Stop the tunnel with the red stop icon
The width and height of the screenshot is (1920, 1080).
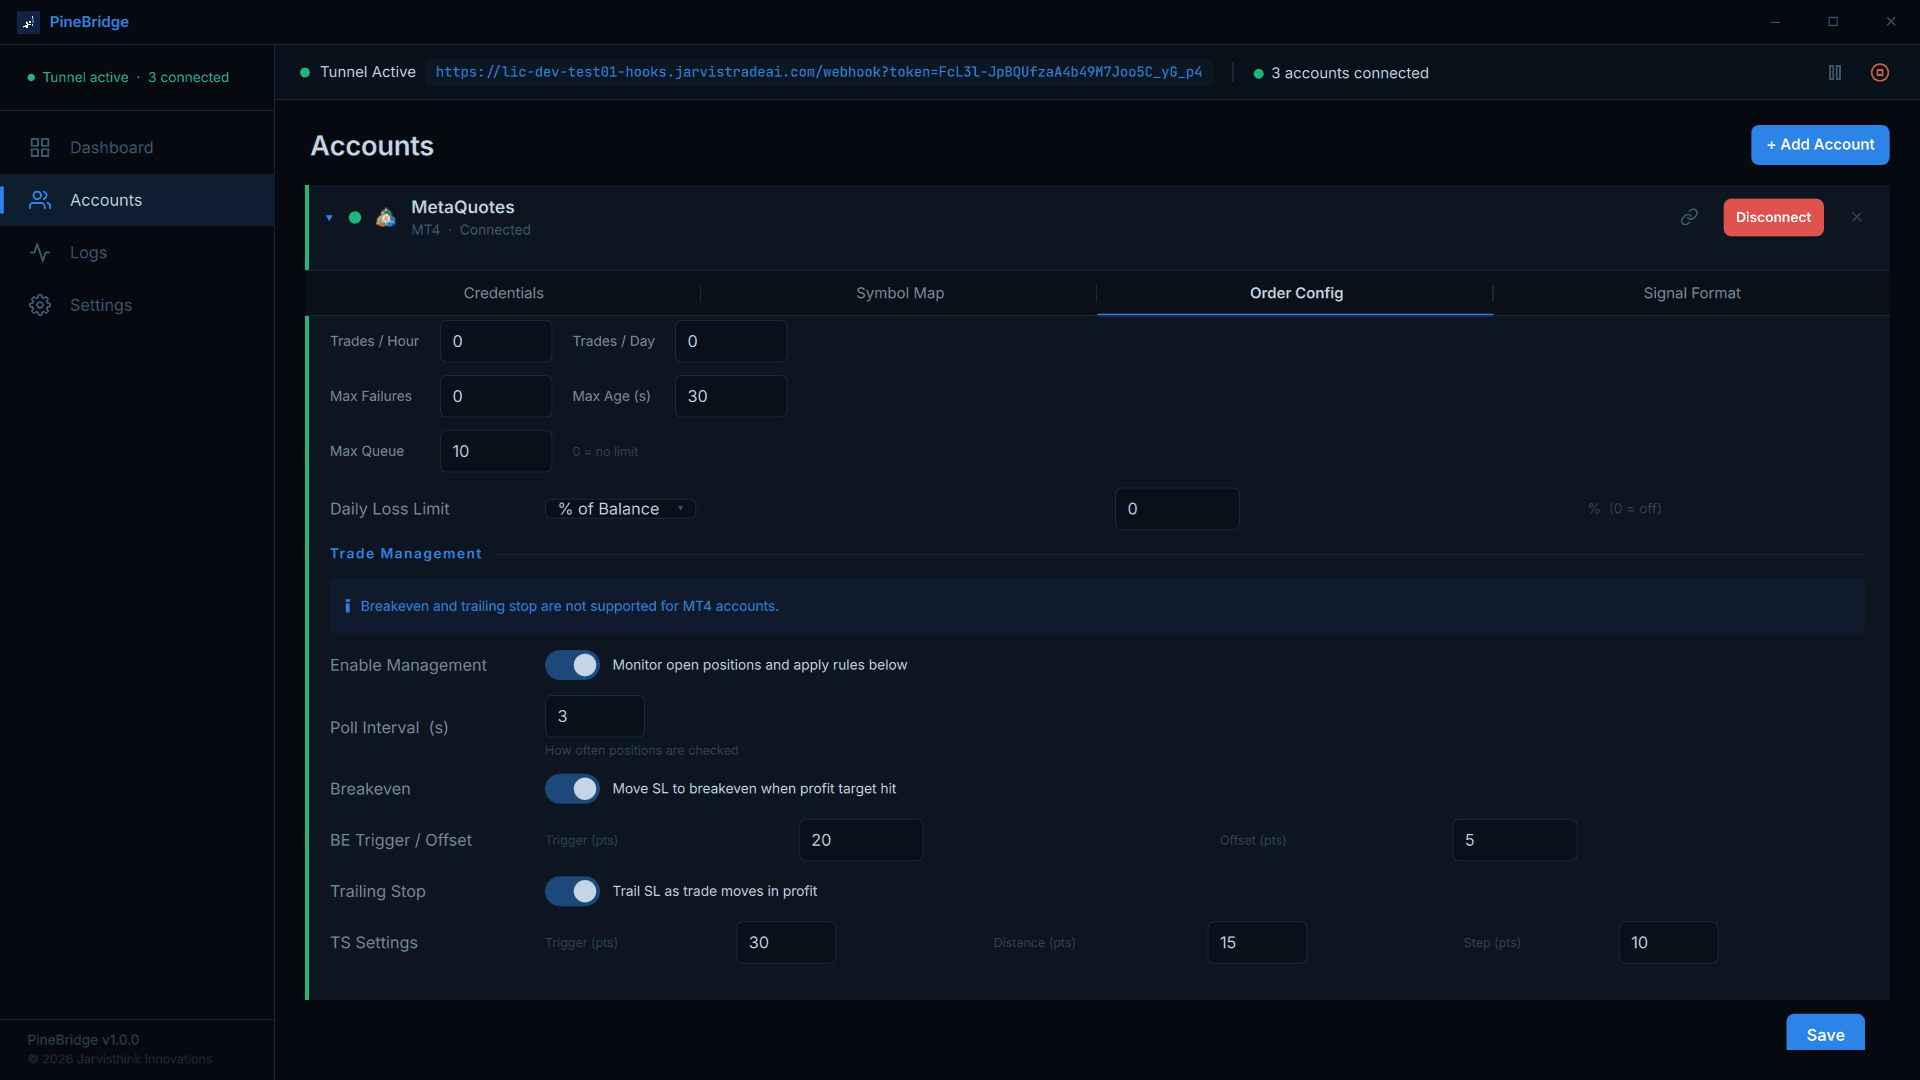1880,73
